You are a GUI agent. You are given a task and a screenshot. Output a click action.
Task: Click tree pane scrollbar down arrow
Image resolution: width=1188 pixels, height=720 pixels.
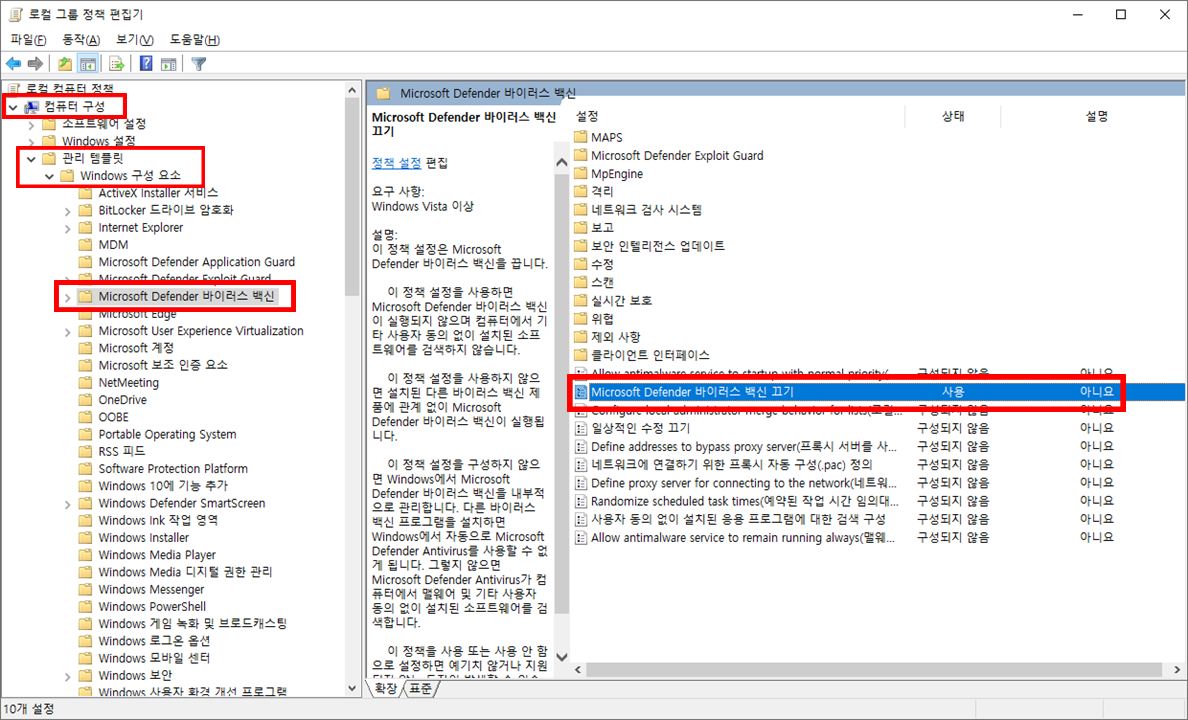pyautogui.click(x=352, y=688)
